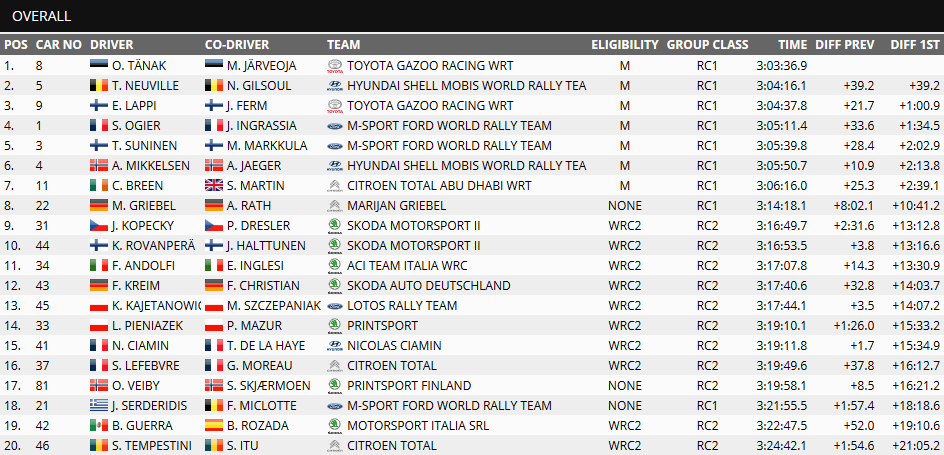Click the Citroen logo in Breen's row
This screenshot has height=455, width=944.
pos(335,186)
